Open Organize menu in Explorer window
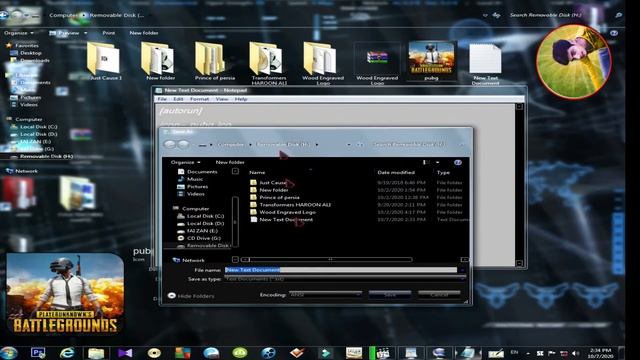640x360 pixels. 19,33
